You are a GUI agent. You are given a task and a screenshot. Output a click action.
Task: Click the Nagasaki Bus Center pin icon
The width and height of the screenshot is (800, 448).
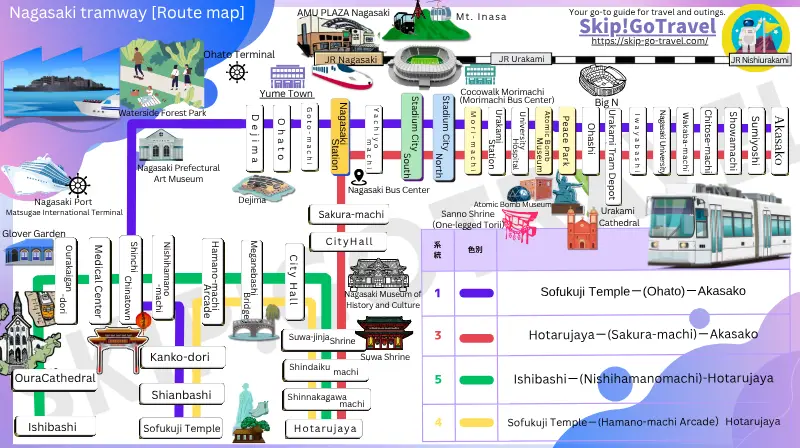click(x=359, y=177)
